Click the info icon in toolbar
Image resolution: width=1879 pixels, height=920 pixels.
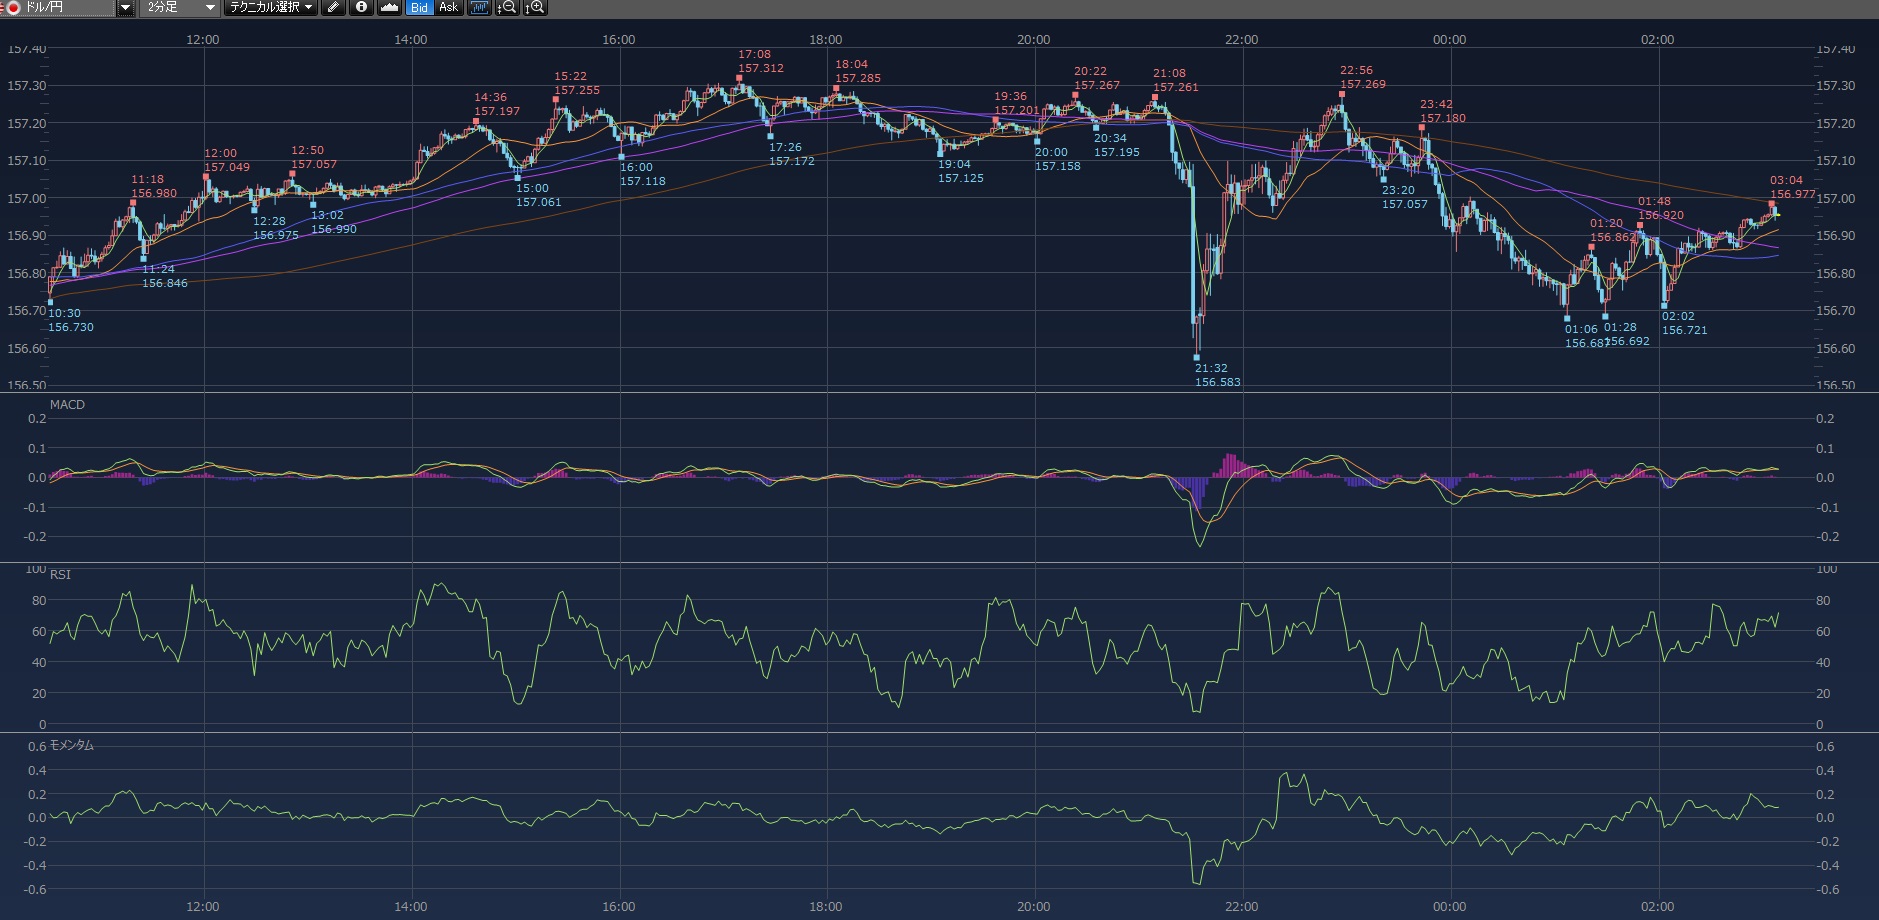point(361,8)
